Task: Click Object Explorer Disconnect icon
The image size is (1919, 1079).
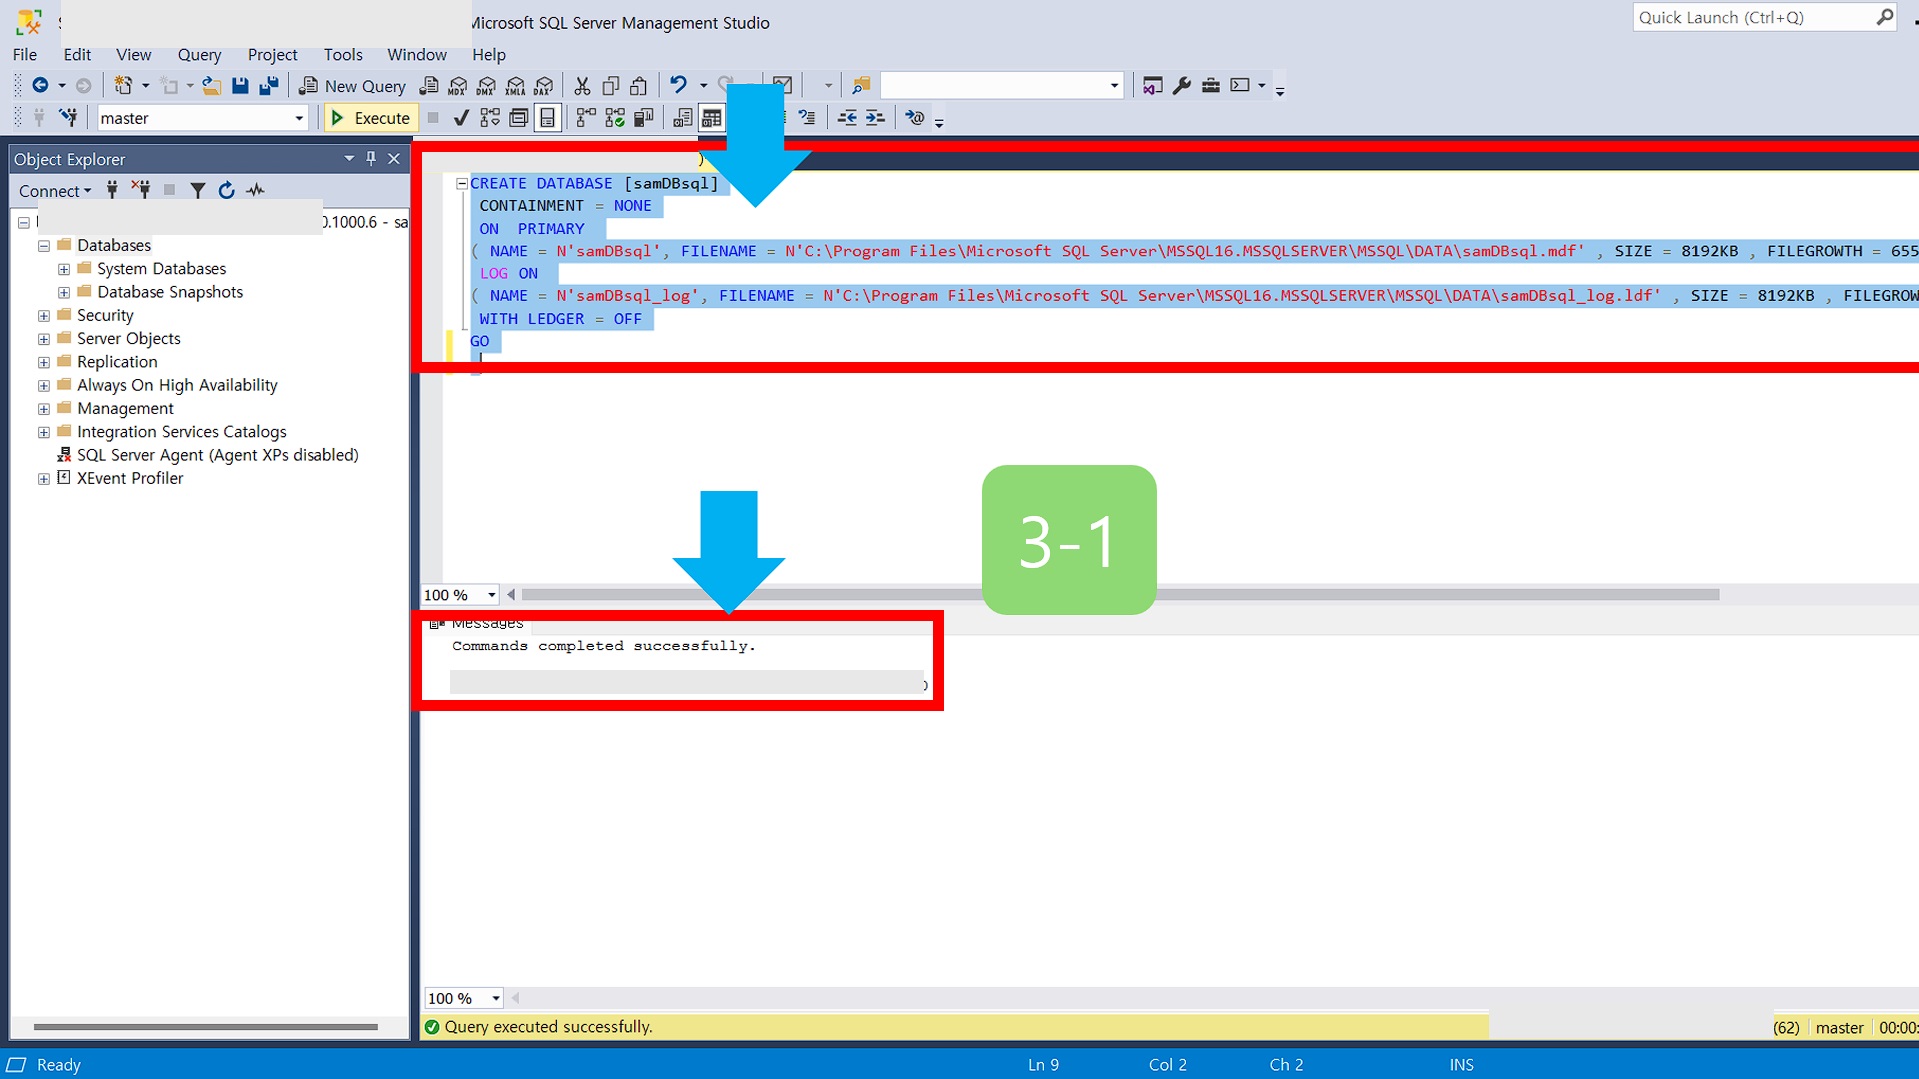Action: pos(141,190)
